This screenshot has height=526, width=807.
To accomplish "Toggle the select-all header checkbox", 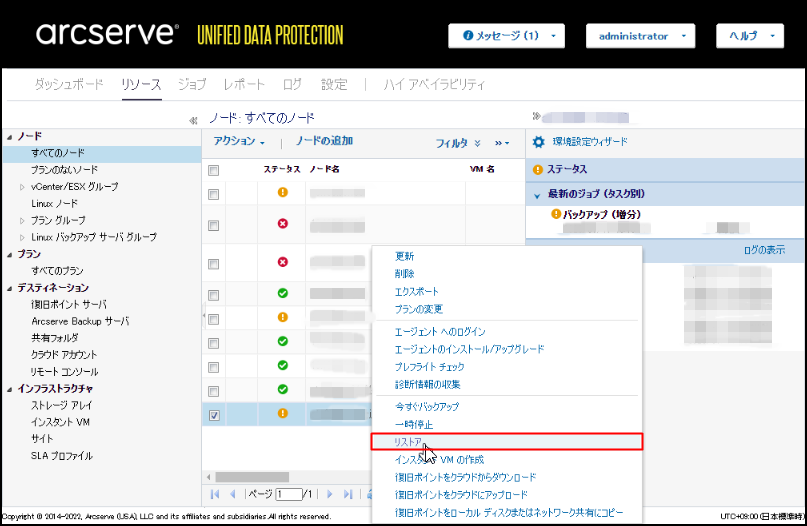I will 214,170.
